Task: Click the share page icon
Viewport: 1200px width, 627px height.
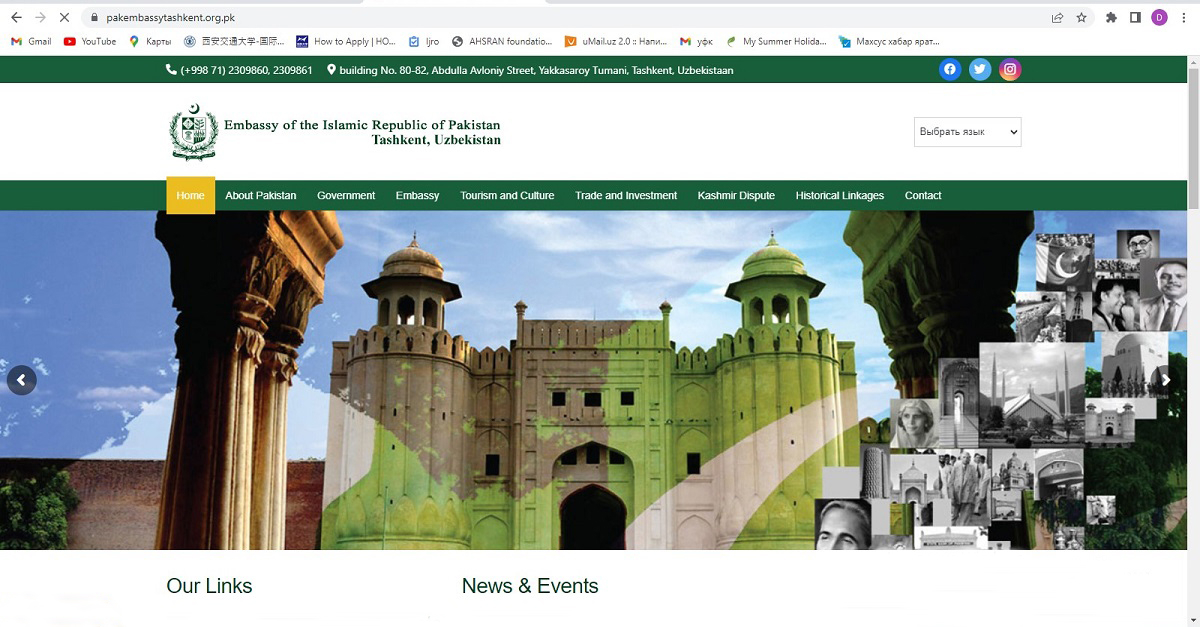Action: pos(1057,17)
